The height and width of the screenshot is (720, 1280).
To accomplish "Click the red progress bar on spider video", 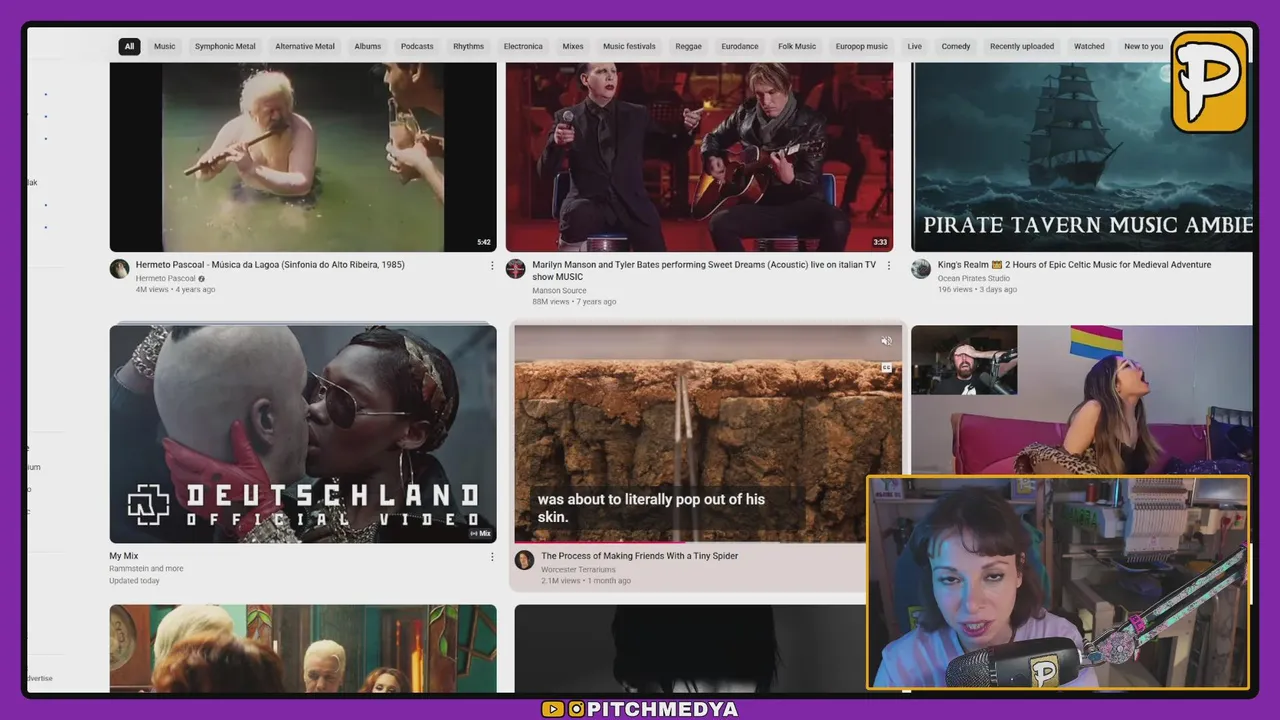I will coord(600,542).
